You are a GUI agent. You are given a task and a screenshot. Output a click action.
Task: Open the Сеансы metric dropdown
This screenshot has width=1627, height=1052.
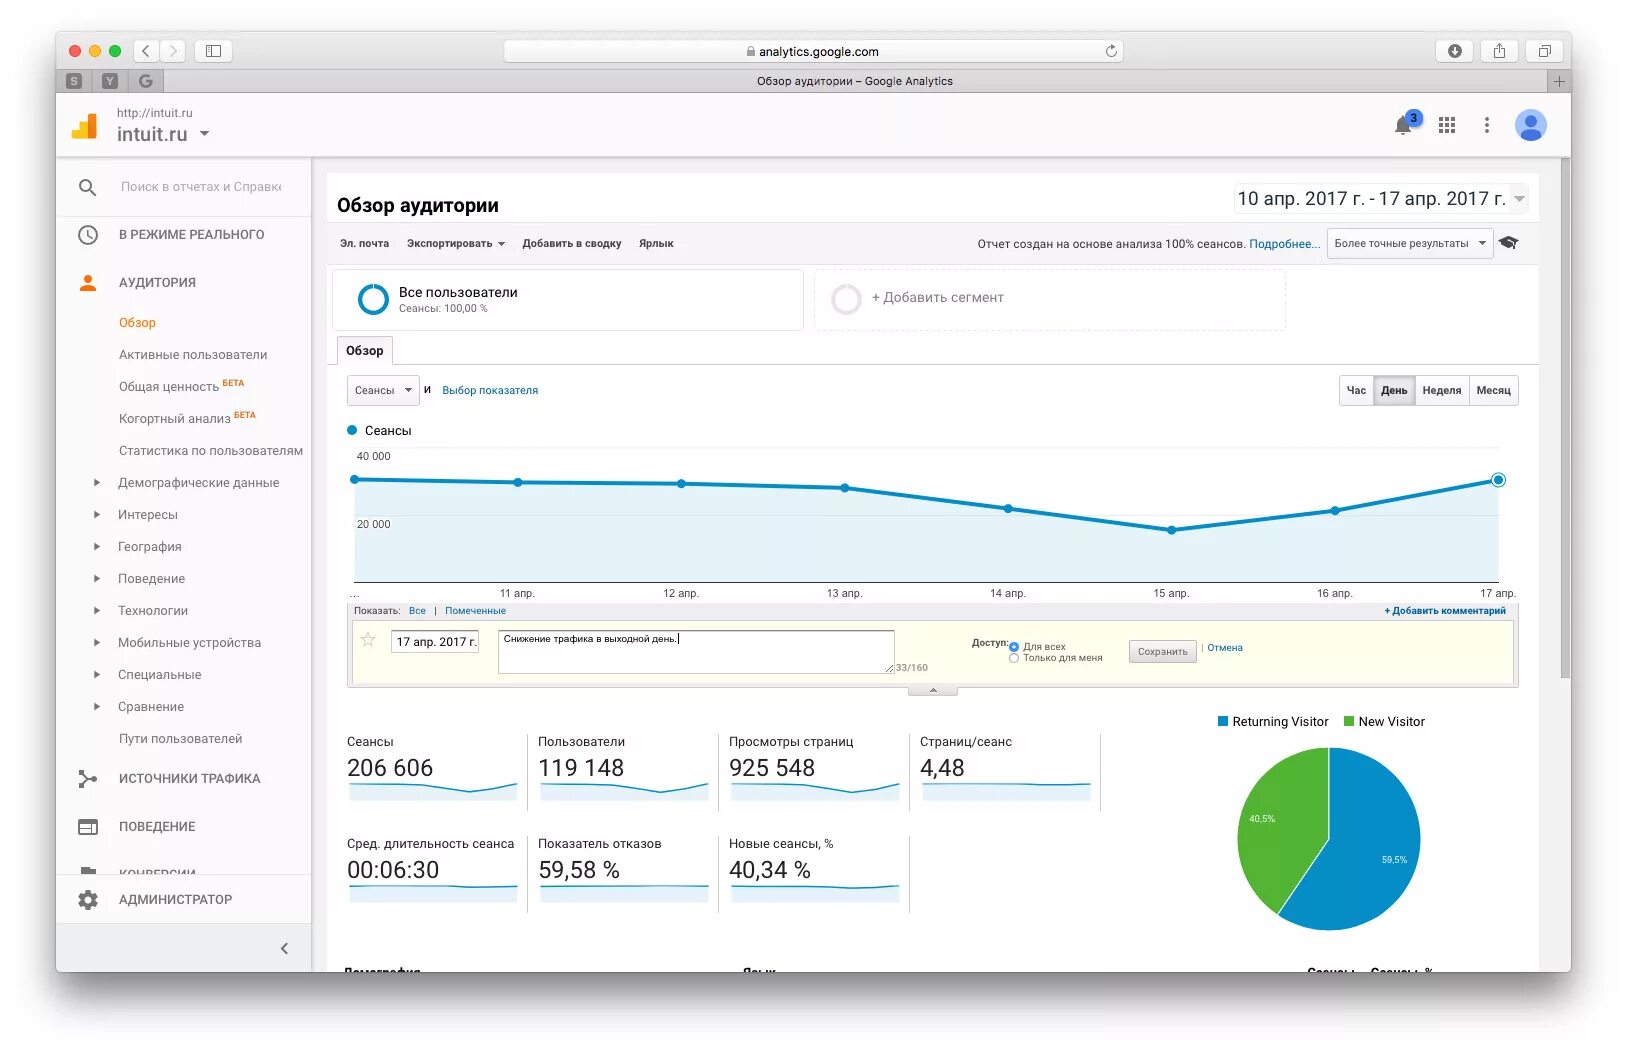(383, 391)
